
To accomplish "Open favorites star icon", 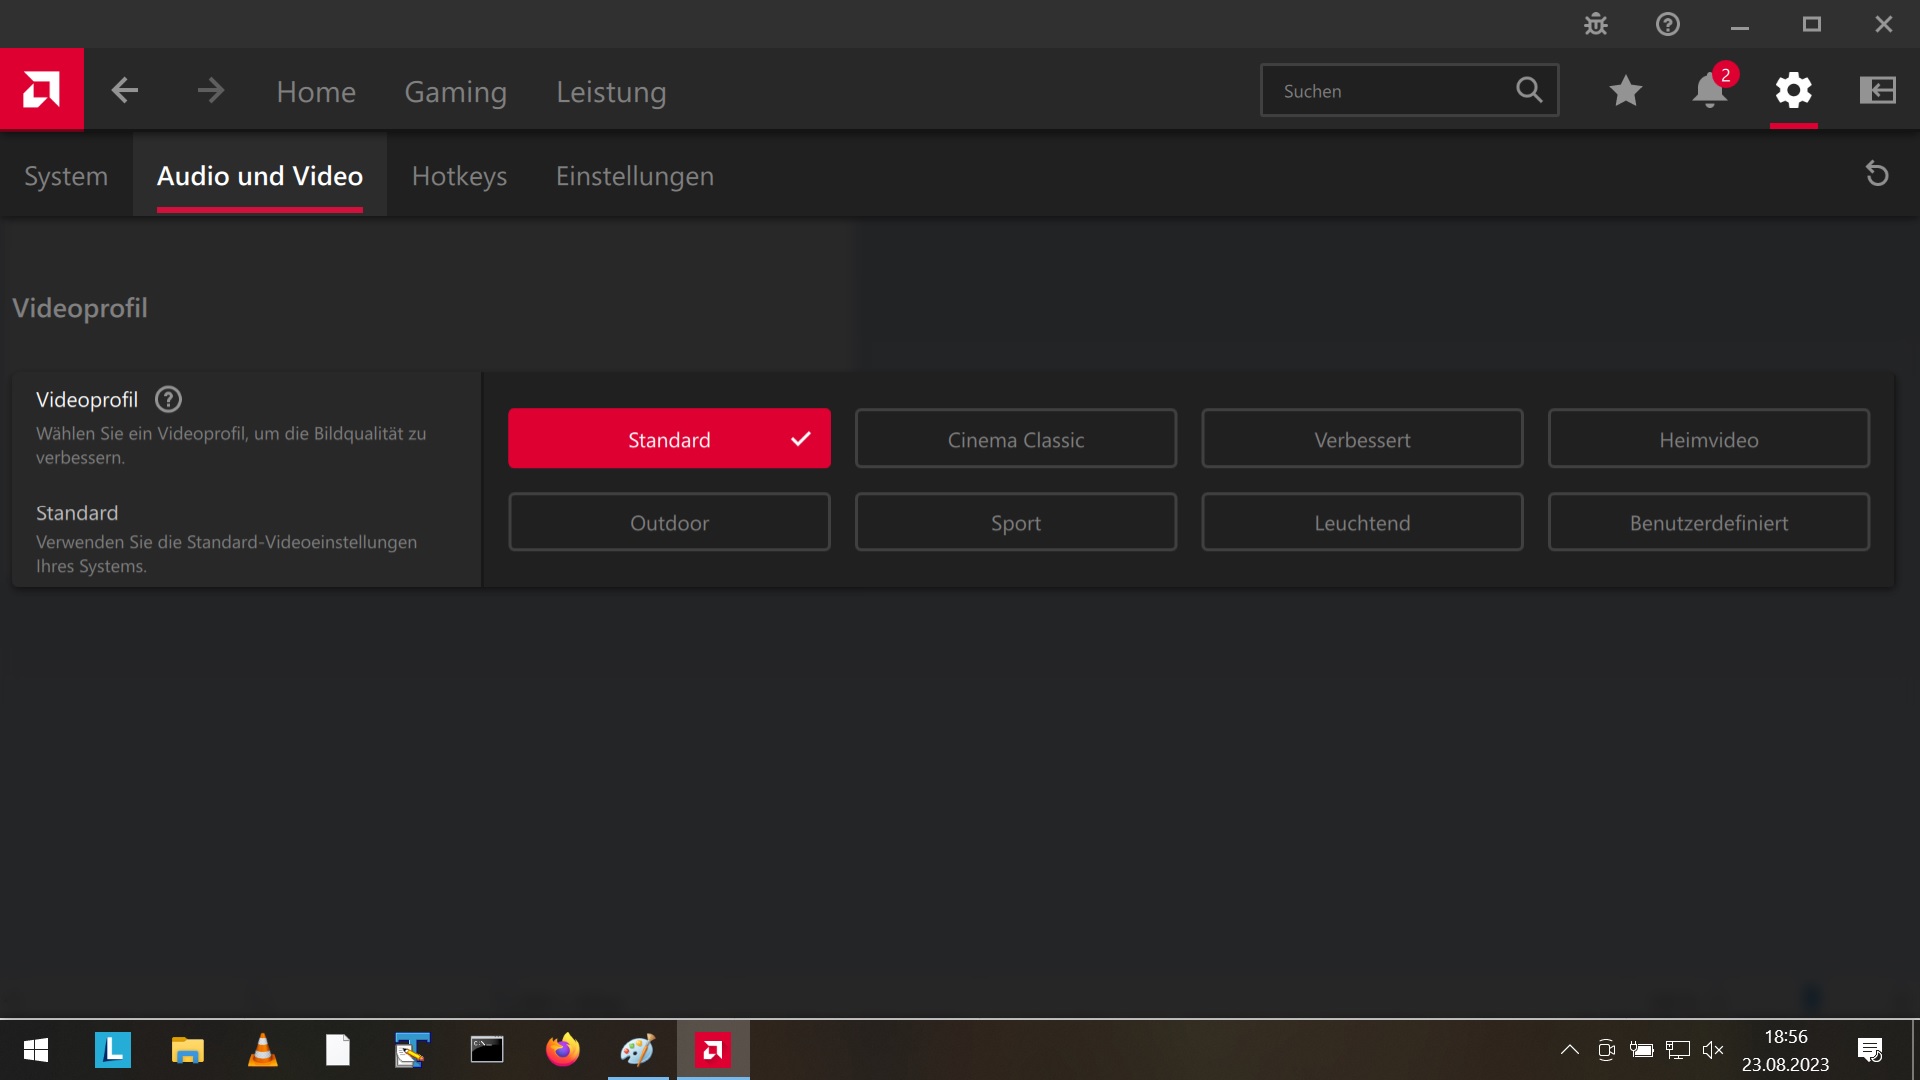I will [x=1625, y=91].
